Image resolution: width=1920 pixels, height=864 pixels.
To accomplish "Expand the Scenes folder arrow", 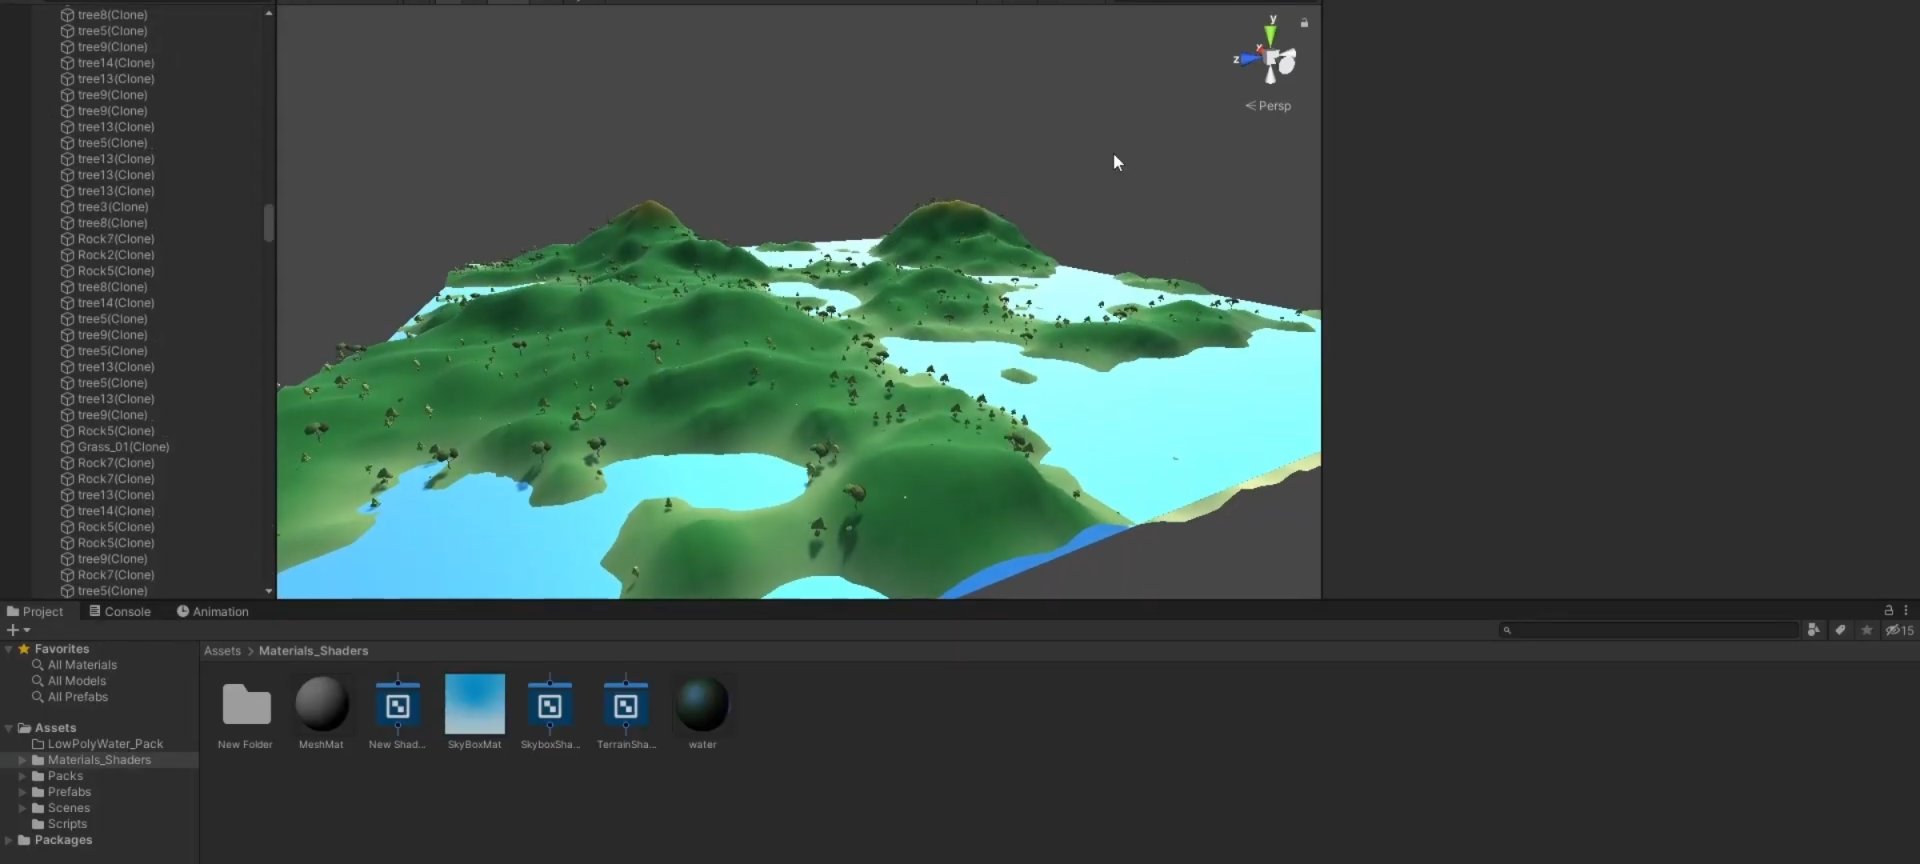I will pos(22,808).
